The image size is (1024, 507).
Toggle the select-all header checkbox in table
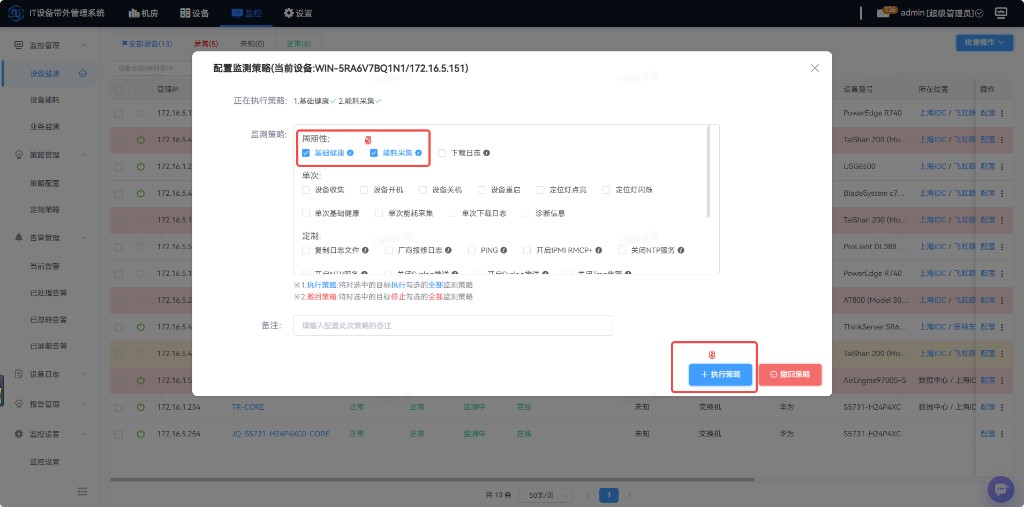point(118,90)
